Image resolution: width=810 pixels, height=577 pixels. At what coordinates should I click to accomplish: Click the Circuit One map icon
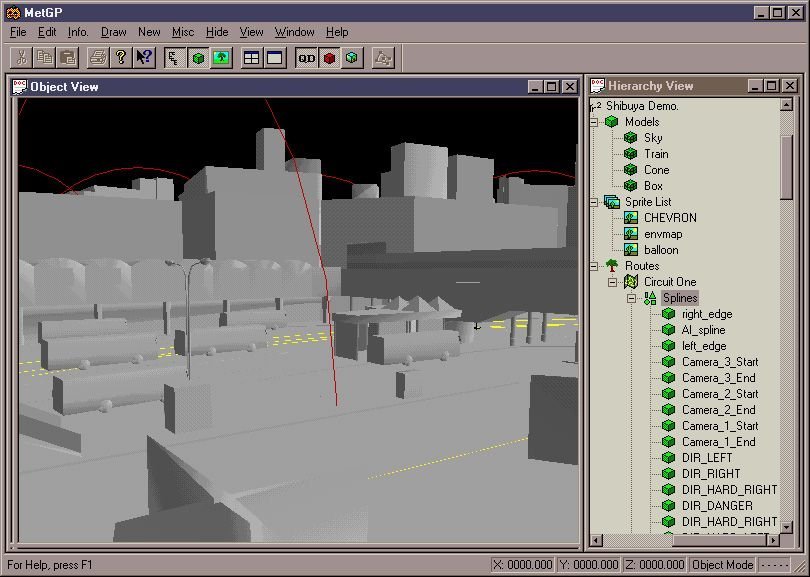[631, 282]
